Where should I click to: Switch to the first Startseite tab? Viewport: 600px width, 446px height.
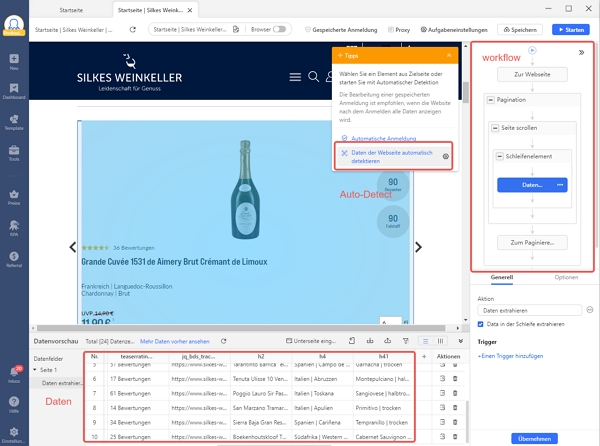69,9
